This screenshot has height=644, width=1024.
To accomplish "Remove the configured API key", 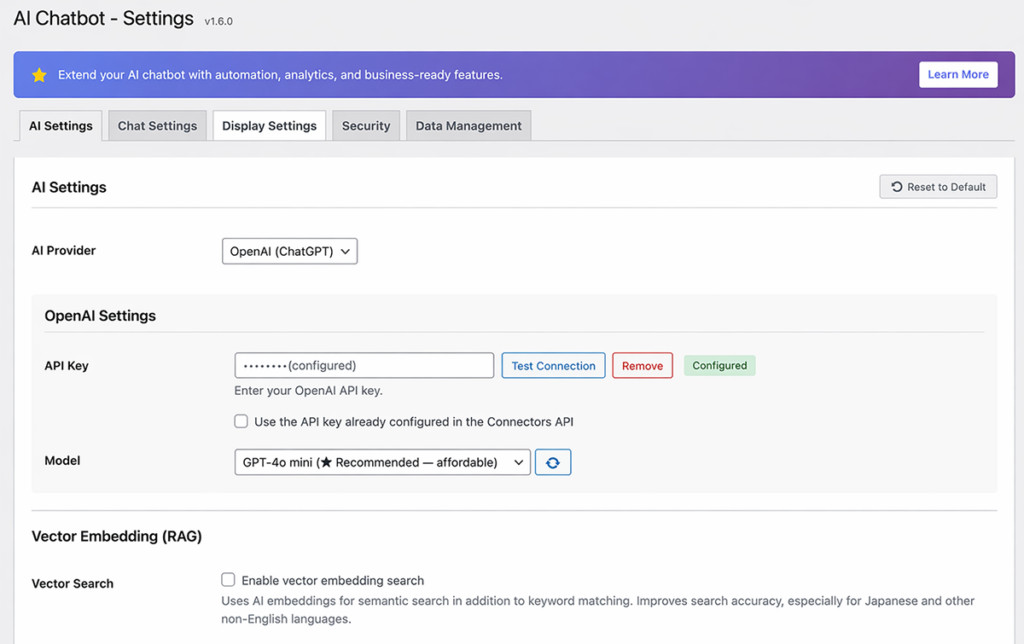I will [x=642, y=365].
